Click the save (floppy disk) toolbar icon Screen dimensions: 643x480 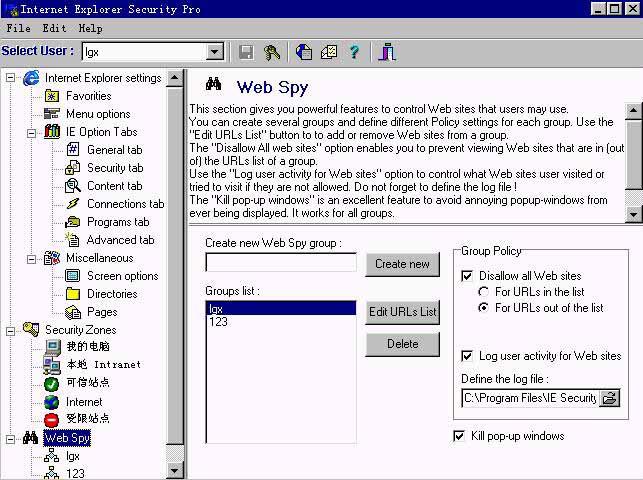(246, 52)
